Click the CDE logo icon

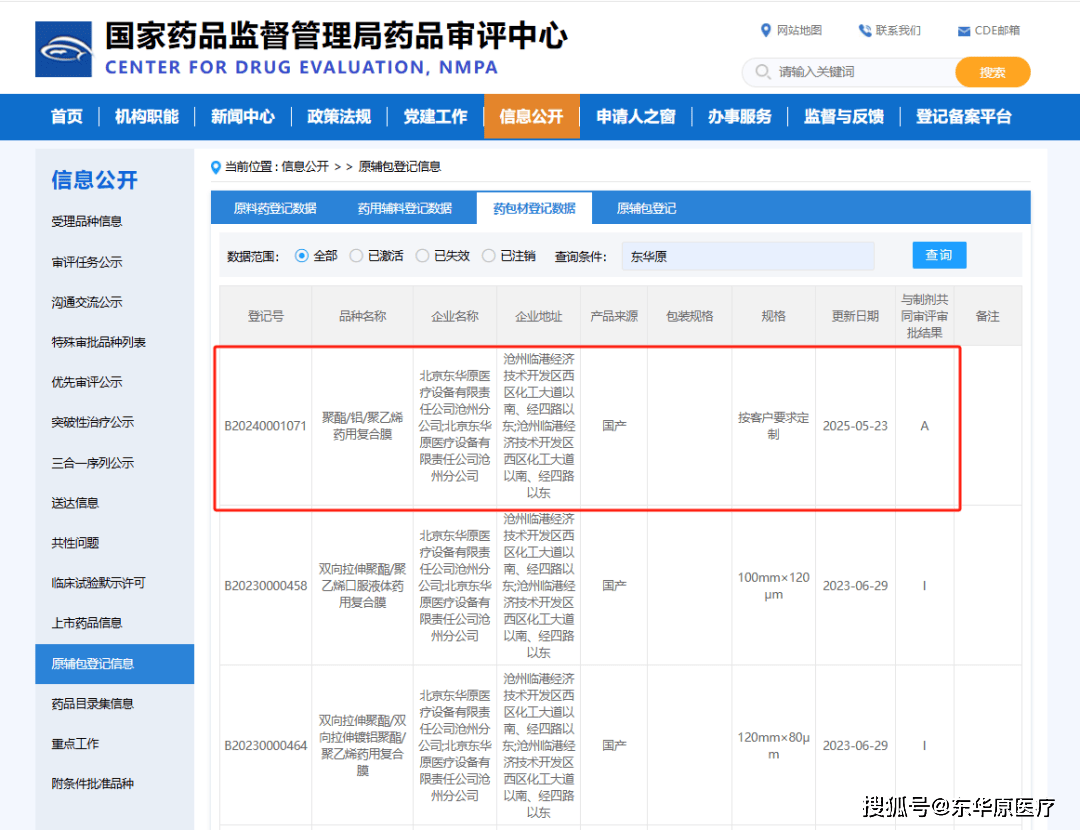tap(63, 49)
